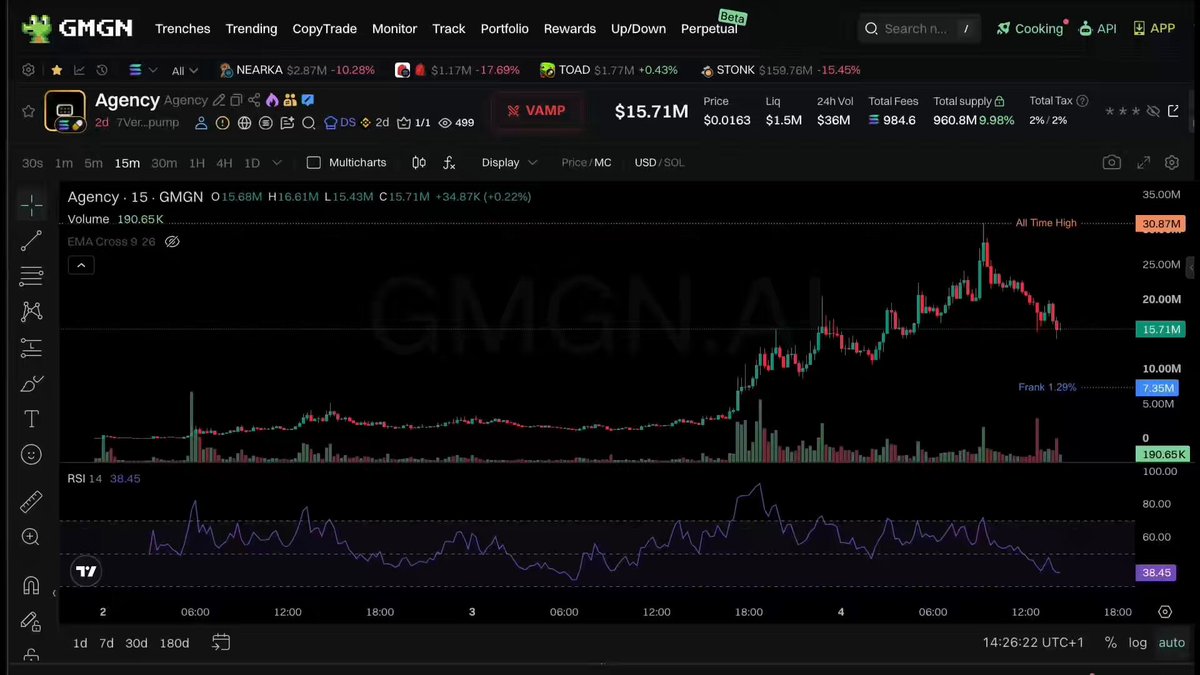Open chart settings gear at top right

click(x=1172, y=162)
